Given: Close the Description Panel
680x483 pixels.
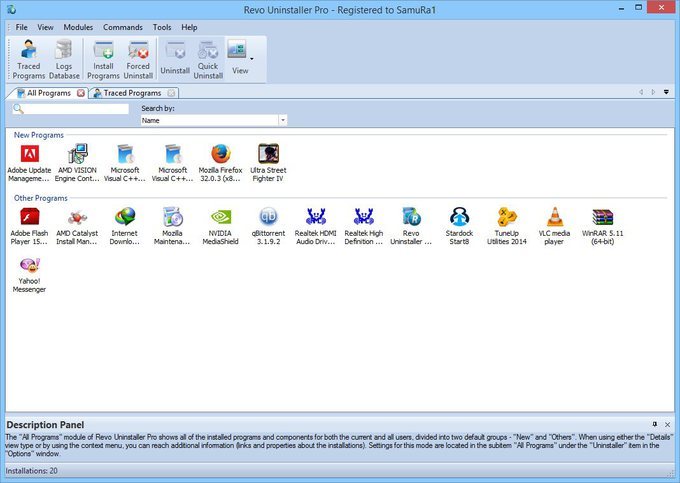Looking at the screenshot, I should (667, 424).
